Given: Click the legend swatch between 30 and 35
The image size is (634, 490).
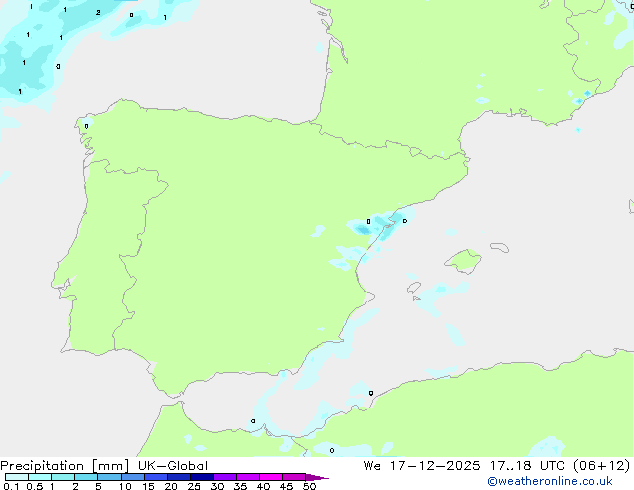Looking at the screenshot, I should 225,477.
